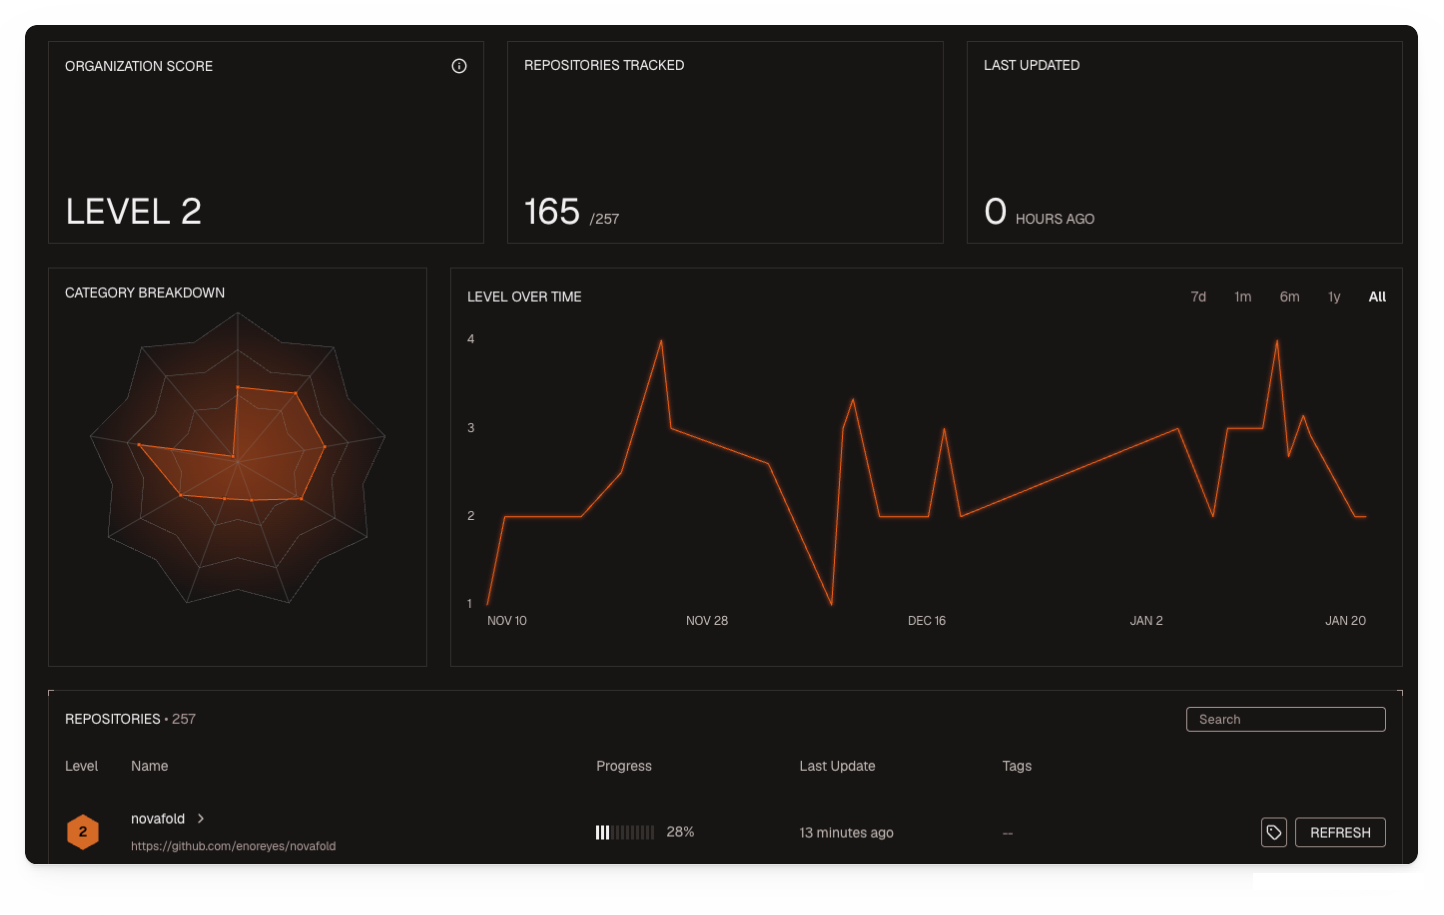Click the novafold repository name
The image size is (1444, 915).
159,818
